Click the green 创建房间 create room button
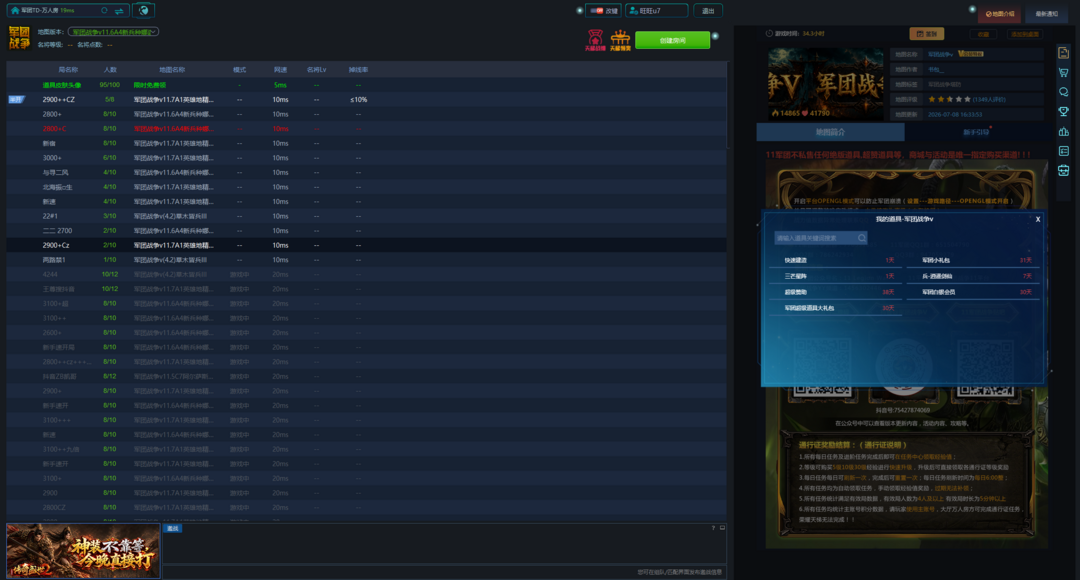This screenshot has width=1080, height=580. tap(672, 40)
